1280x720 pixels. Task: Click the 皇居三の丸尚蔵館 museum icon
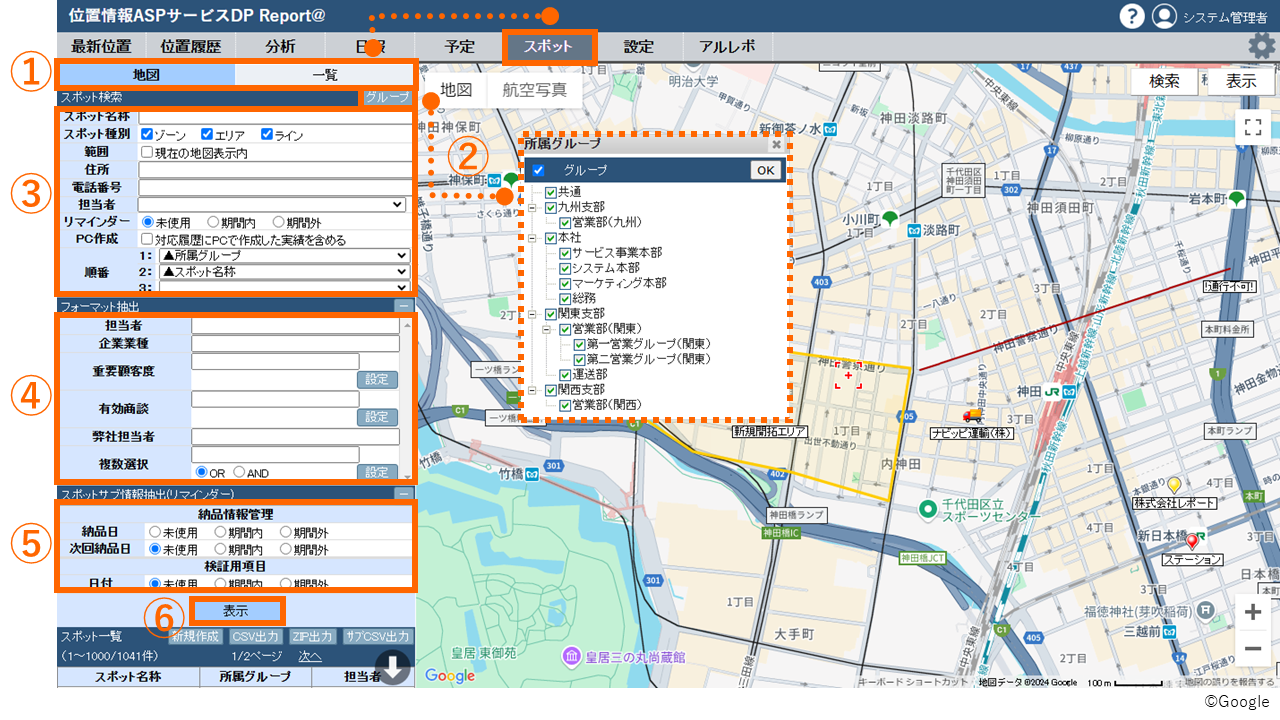pyautogui.click(x=570, y=657)
